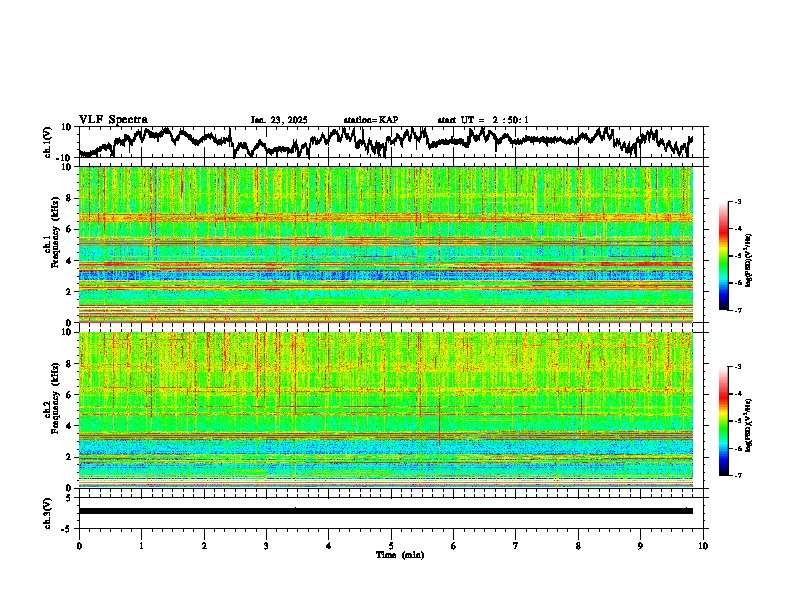Click tick label 10 on the Time axis
Image resolution: width=792 pixels, height=612 pixels.
703,546
